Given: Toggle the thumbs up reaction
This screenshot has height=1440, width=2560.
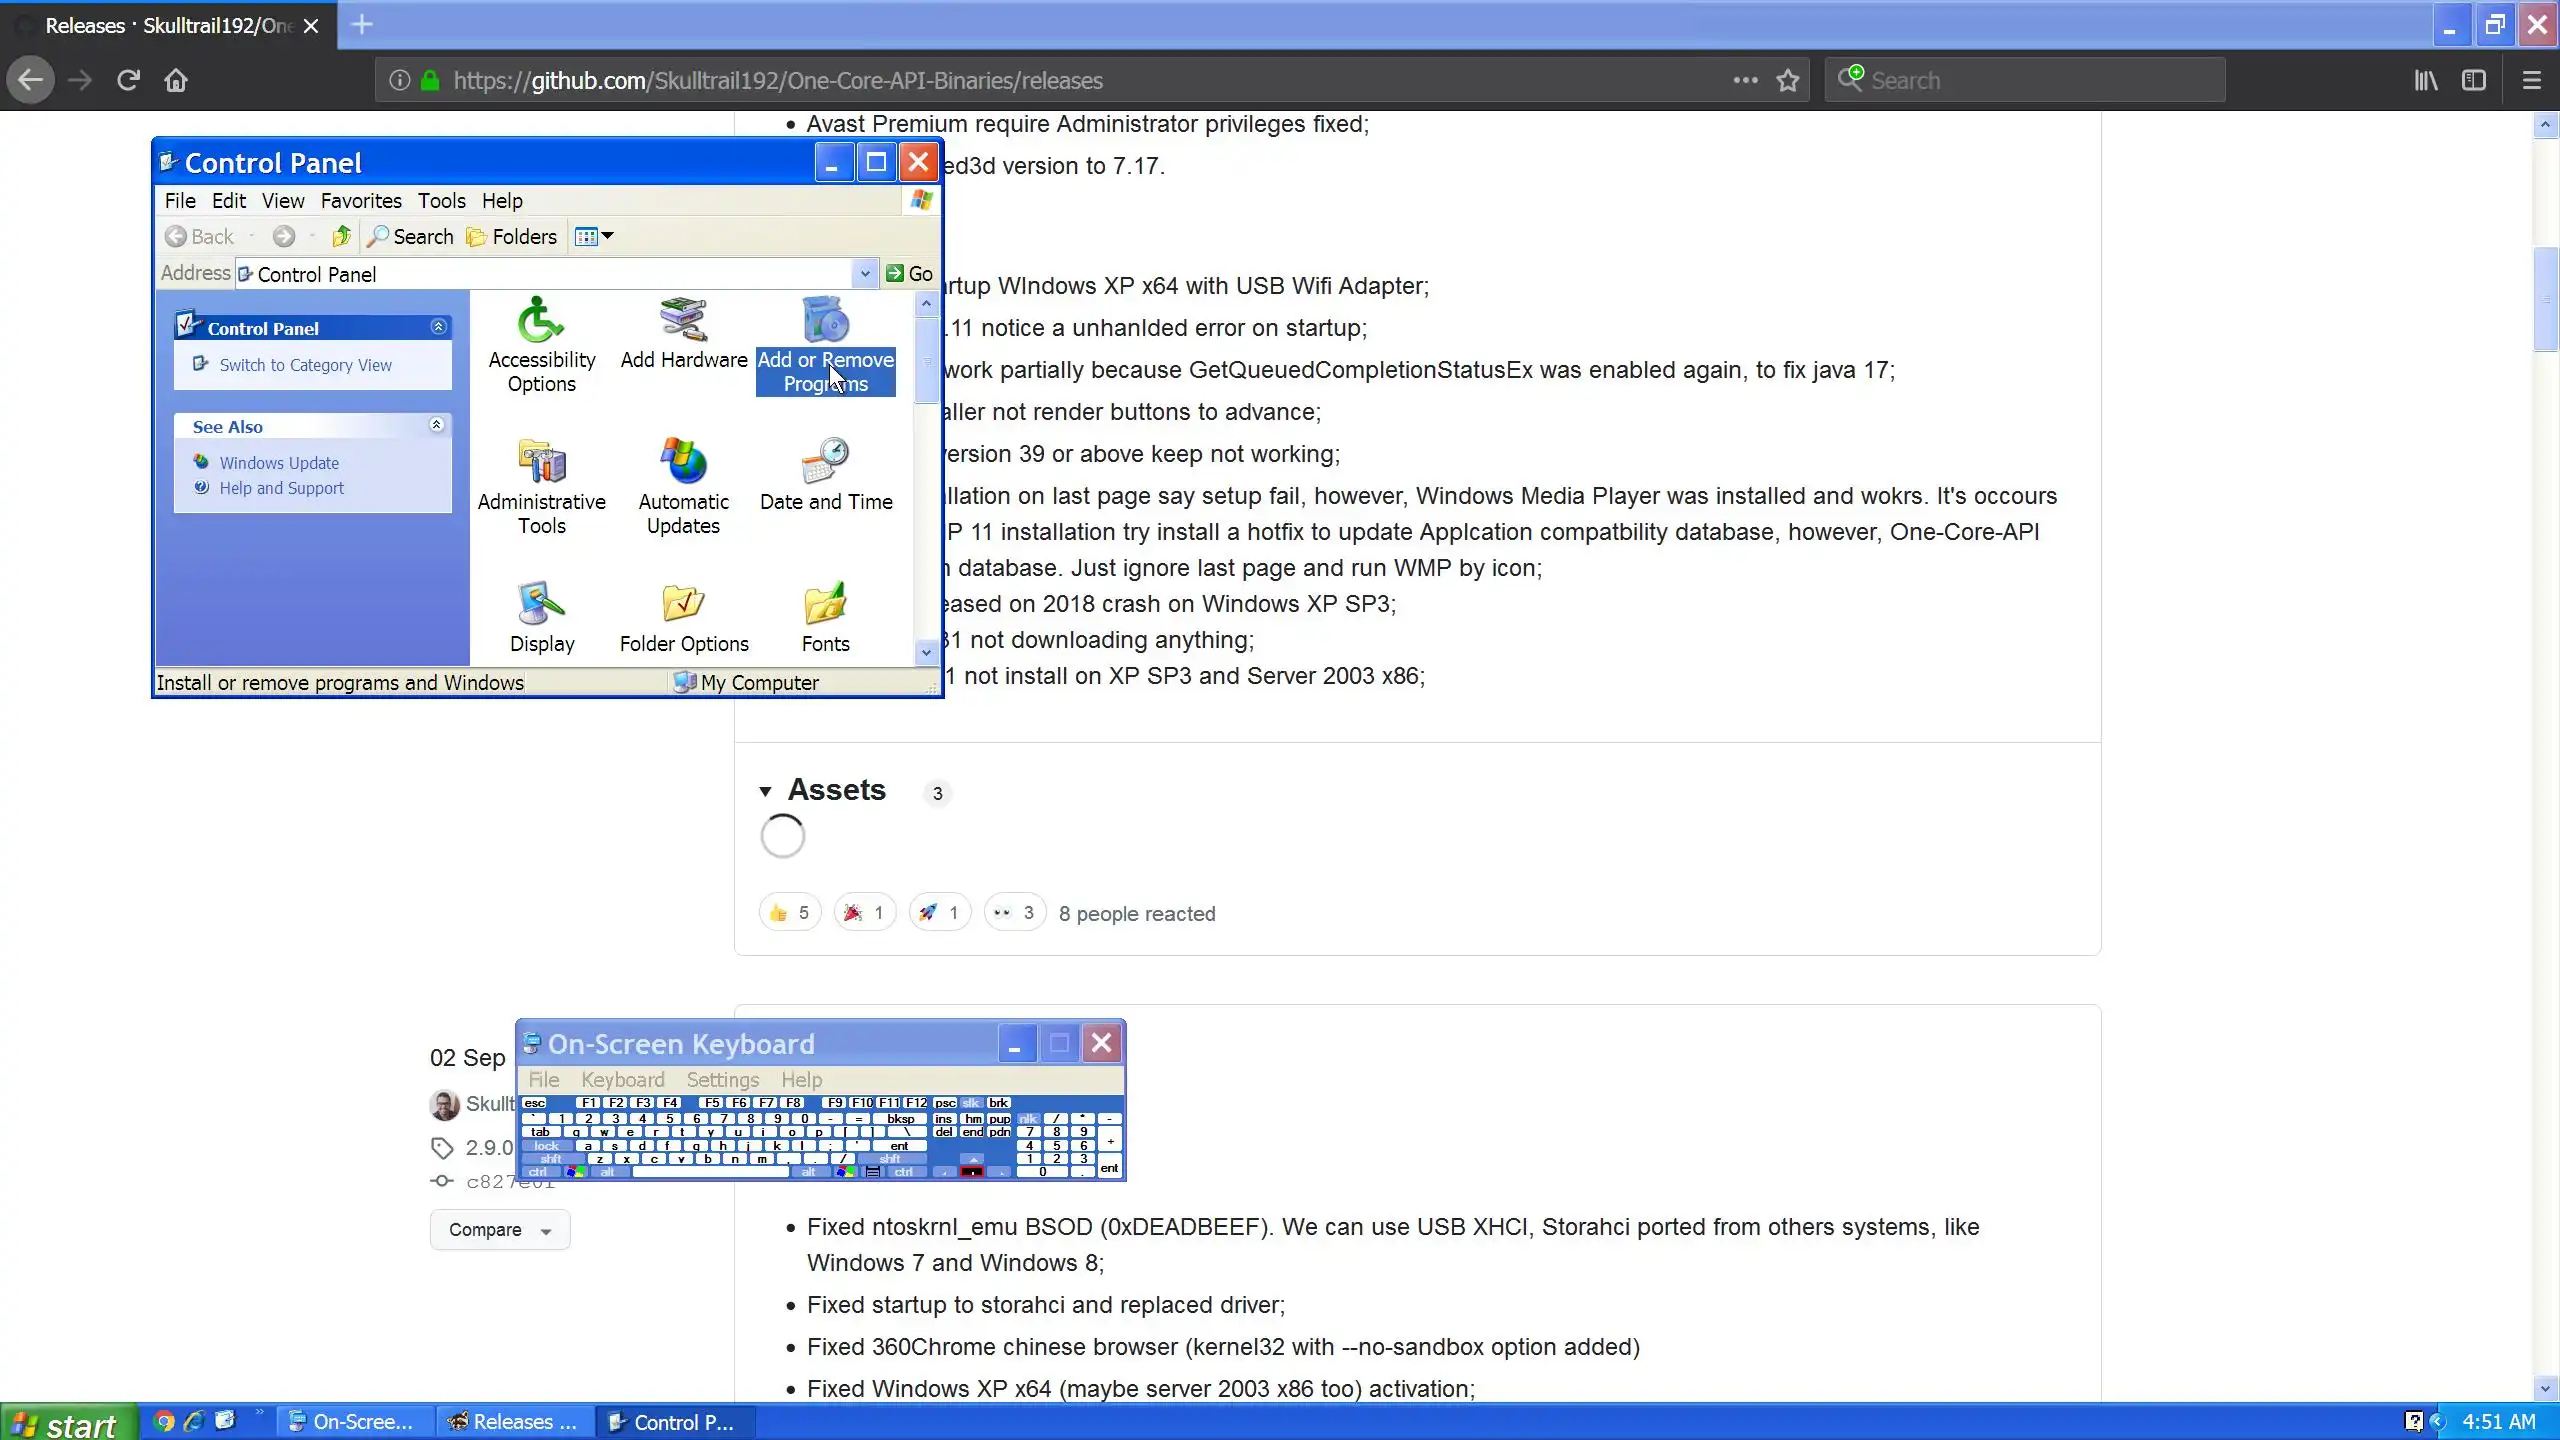Looking at the screenshot, I should (x=789, y=913).
